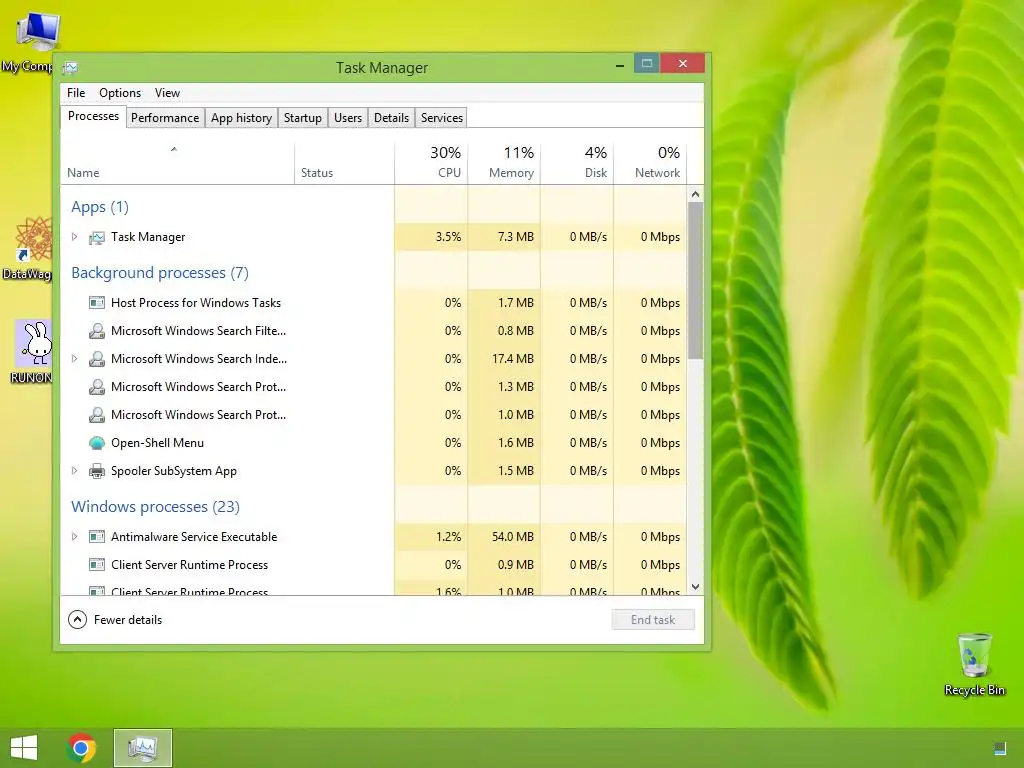Click Spooler SubSystem App printer icon

(97, 471)
